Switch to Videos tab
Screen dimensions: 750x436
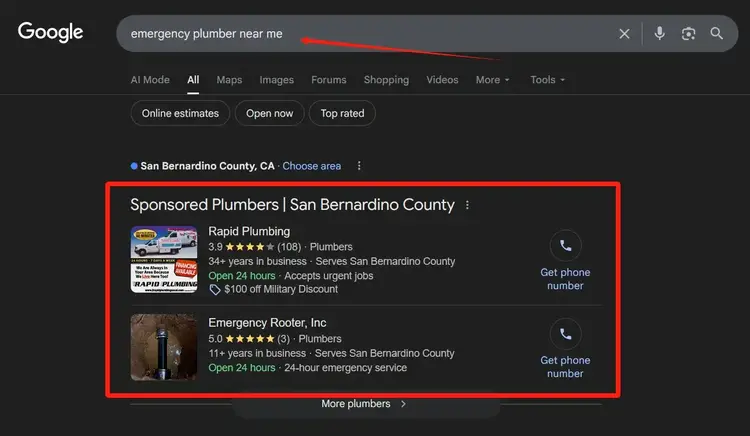point(442,80)
